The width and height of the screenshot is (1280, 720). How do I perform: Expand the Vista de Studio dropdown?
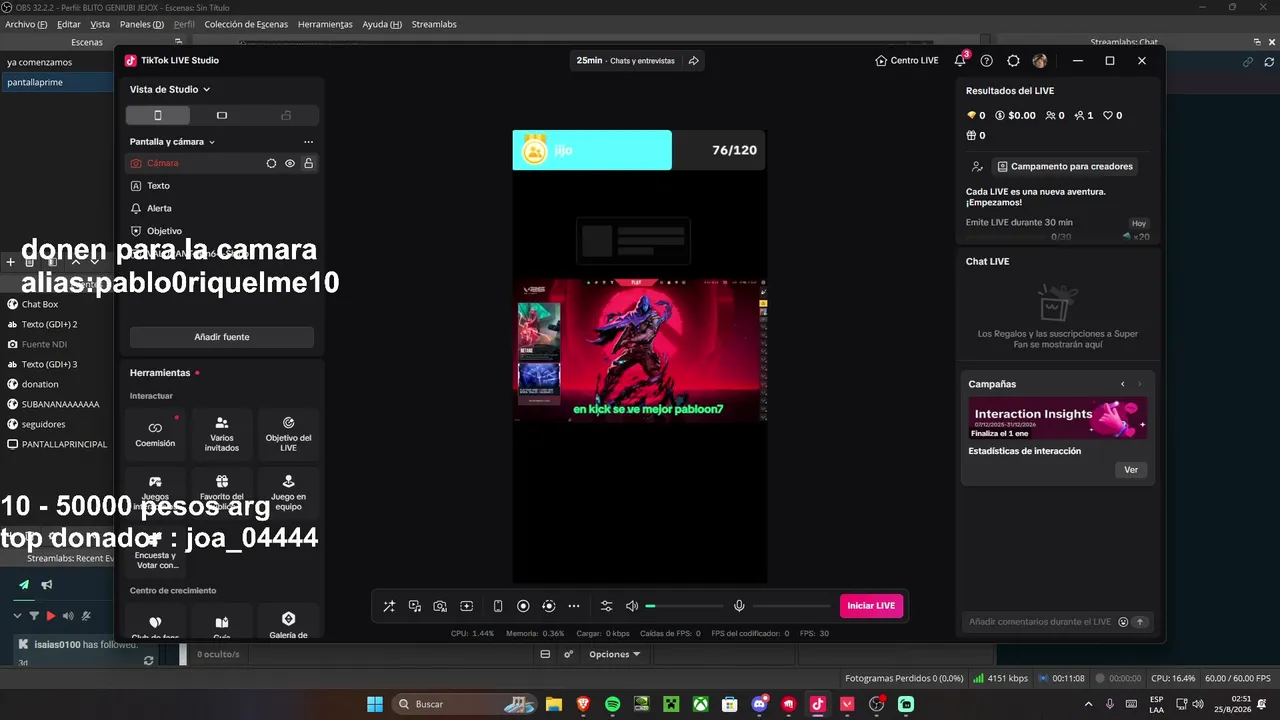pos(170,89)
